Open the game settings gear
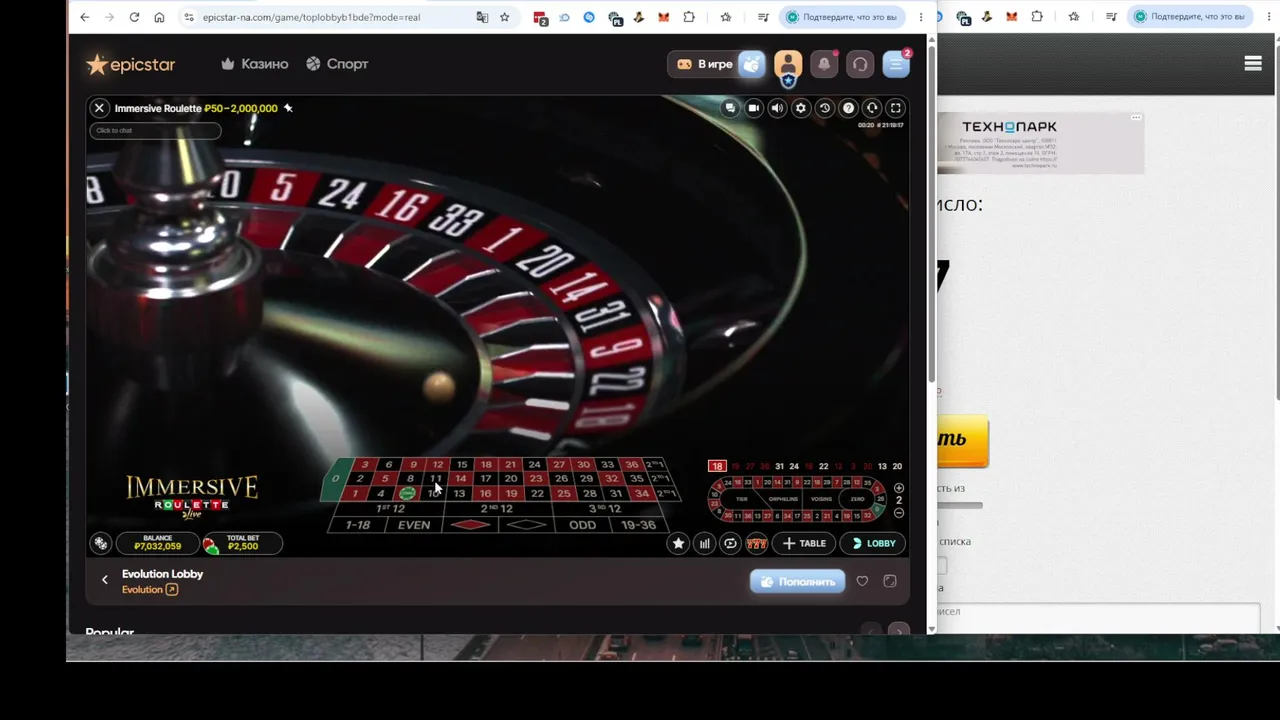This screenshot has width=1280, height=720. [x=801, y=108]
